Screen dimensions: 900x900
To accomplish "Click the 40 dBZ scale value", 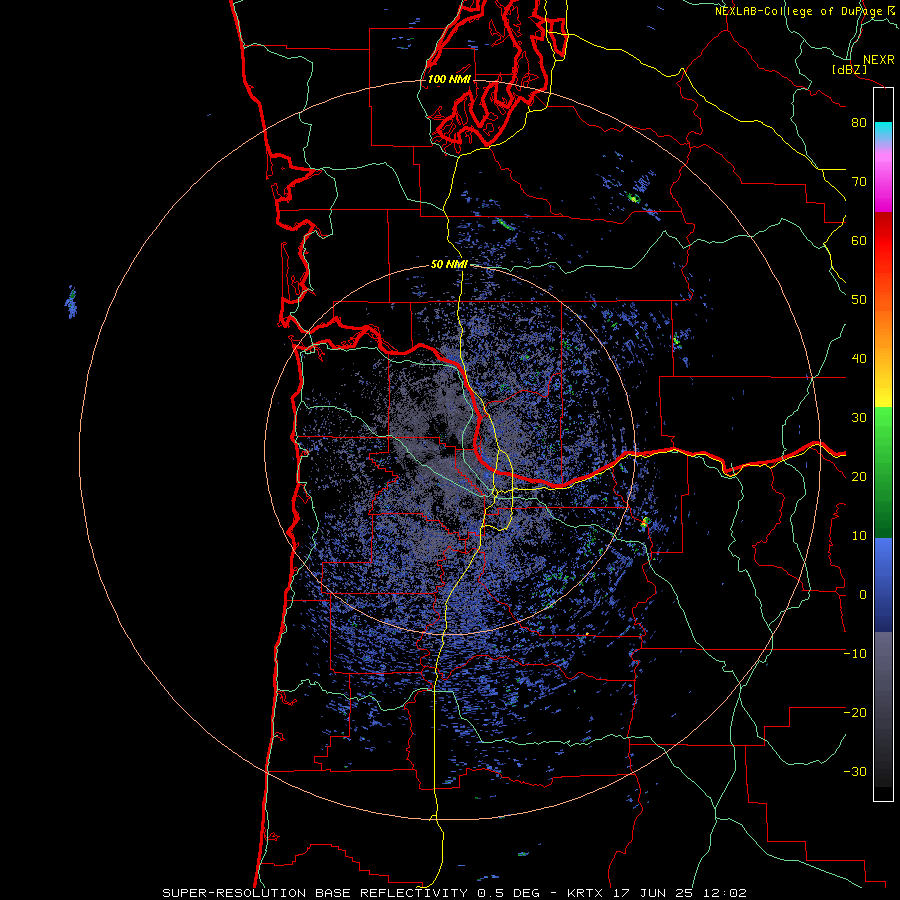I will coord(859,359).
